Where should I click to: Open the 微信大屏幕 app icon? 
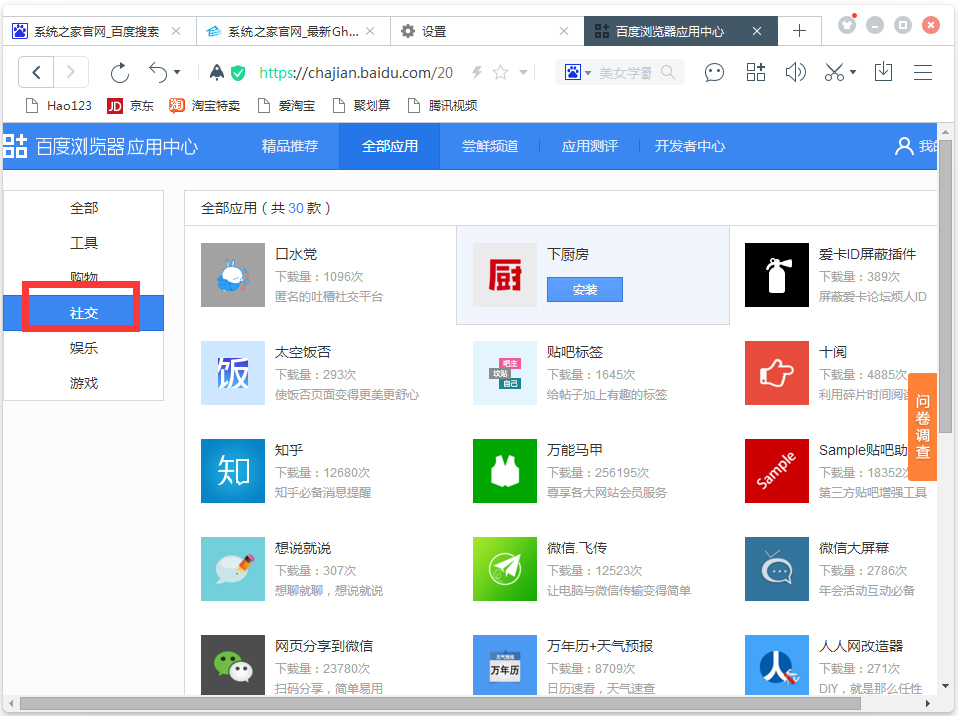click(777, 569)
